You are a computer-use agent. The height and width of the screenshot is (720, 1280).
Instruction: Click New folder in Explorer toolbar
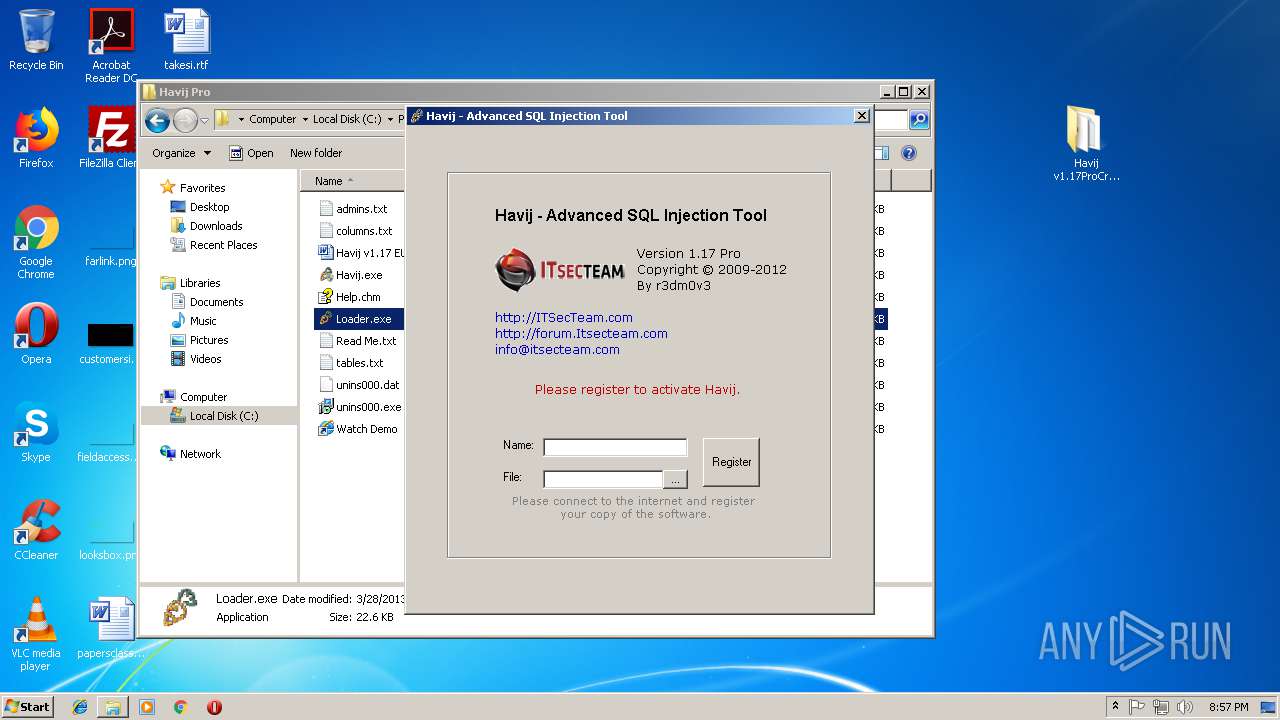316,153
